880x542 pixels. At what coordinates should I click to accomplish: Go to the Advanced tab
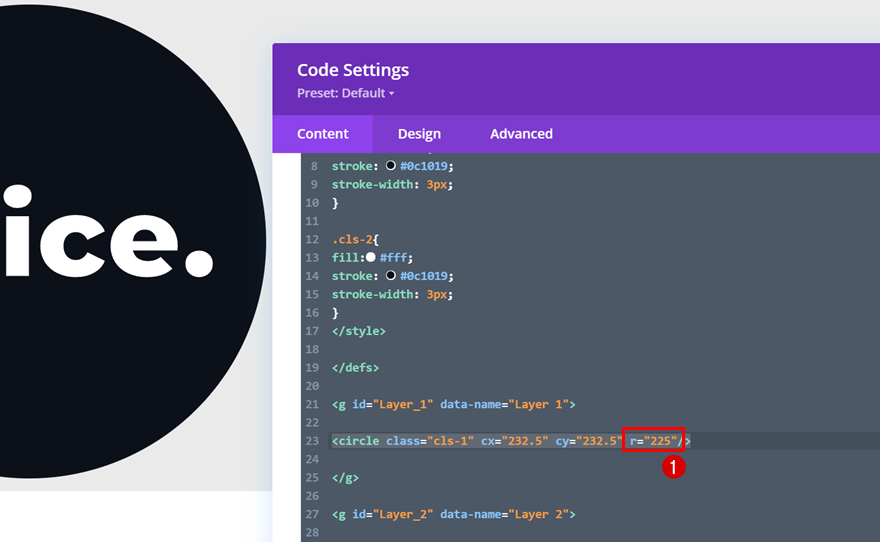pyautogui.click(x=521, y=134)
